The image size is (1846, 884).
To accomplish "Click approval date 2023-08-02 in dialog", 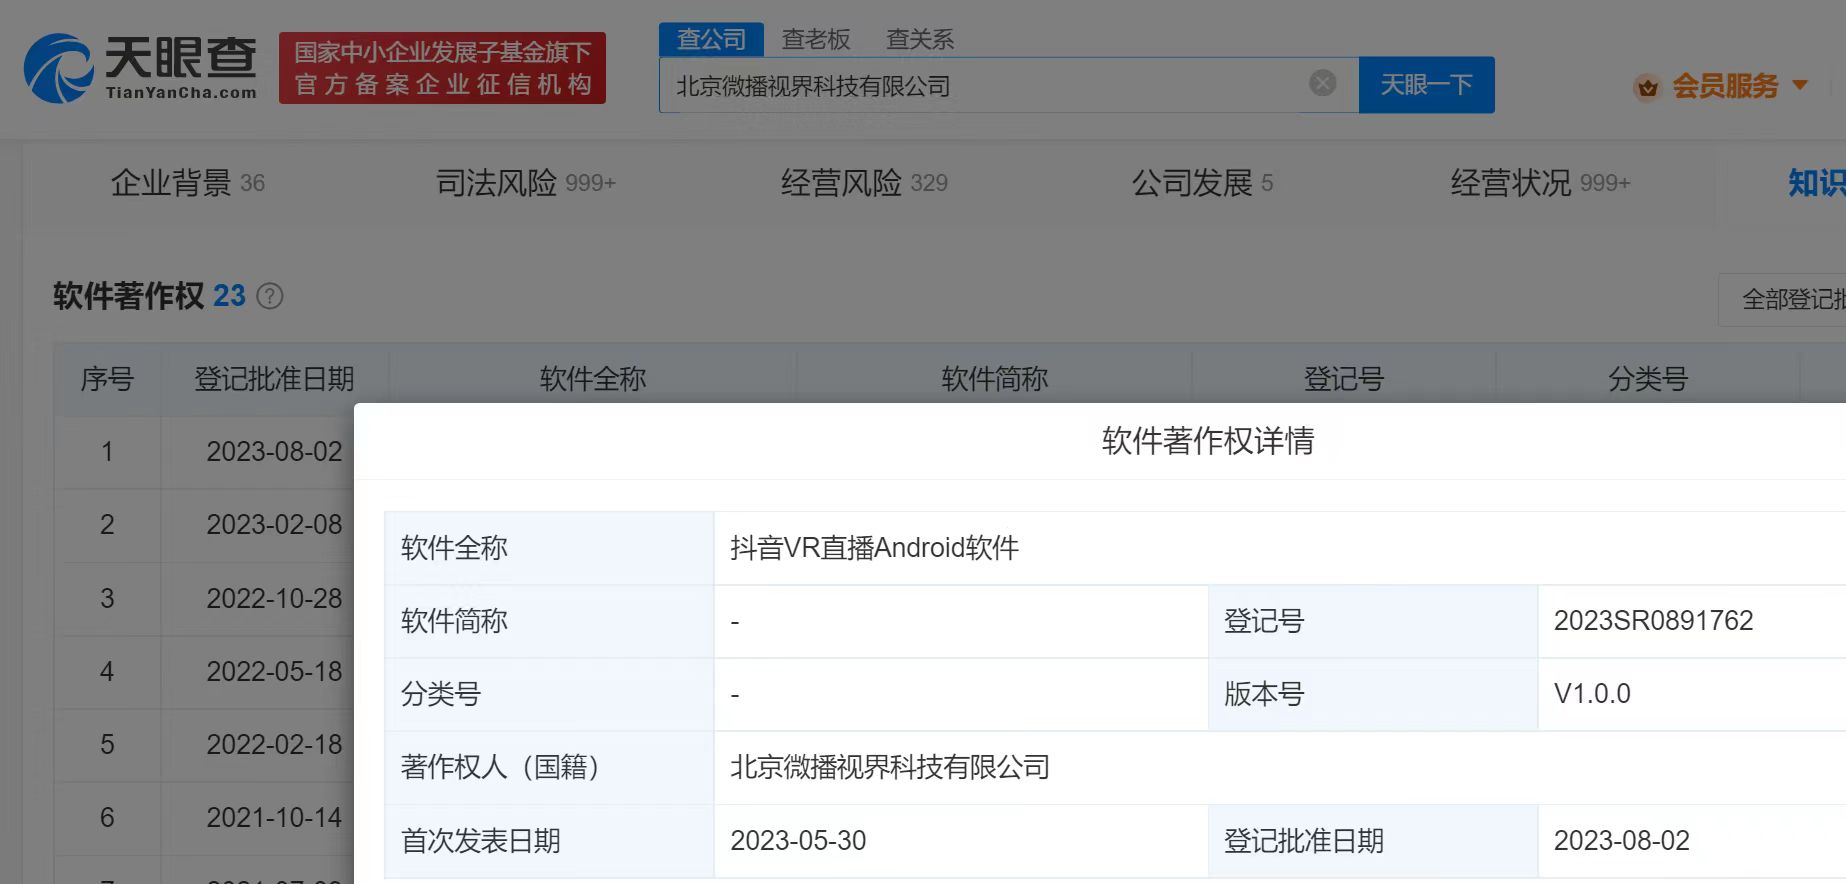I will 1622,841.
